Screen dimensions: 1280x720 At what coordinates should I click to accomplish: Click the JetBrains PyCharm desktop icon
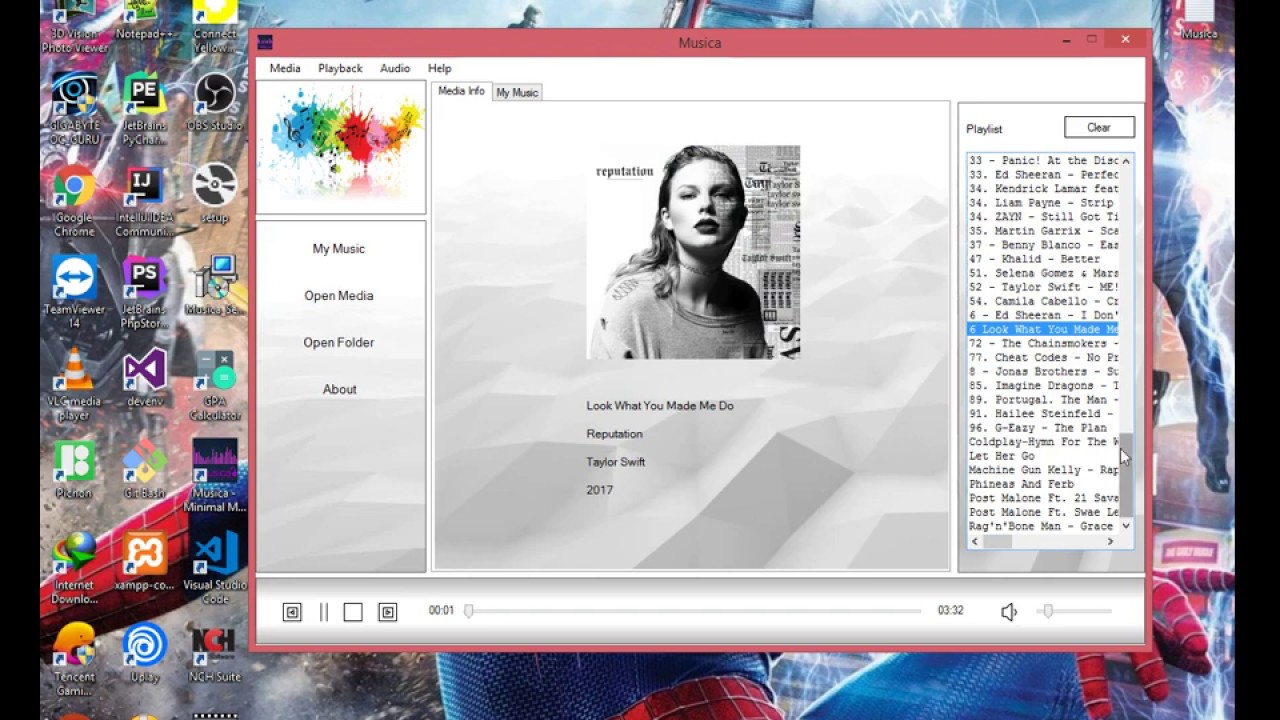(144, 110)
